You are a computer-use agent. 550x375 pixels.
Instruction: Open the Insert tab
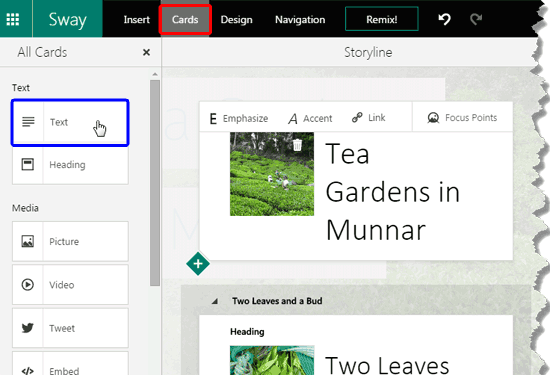136,20
